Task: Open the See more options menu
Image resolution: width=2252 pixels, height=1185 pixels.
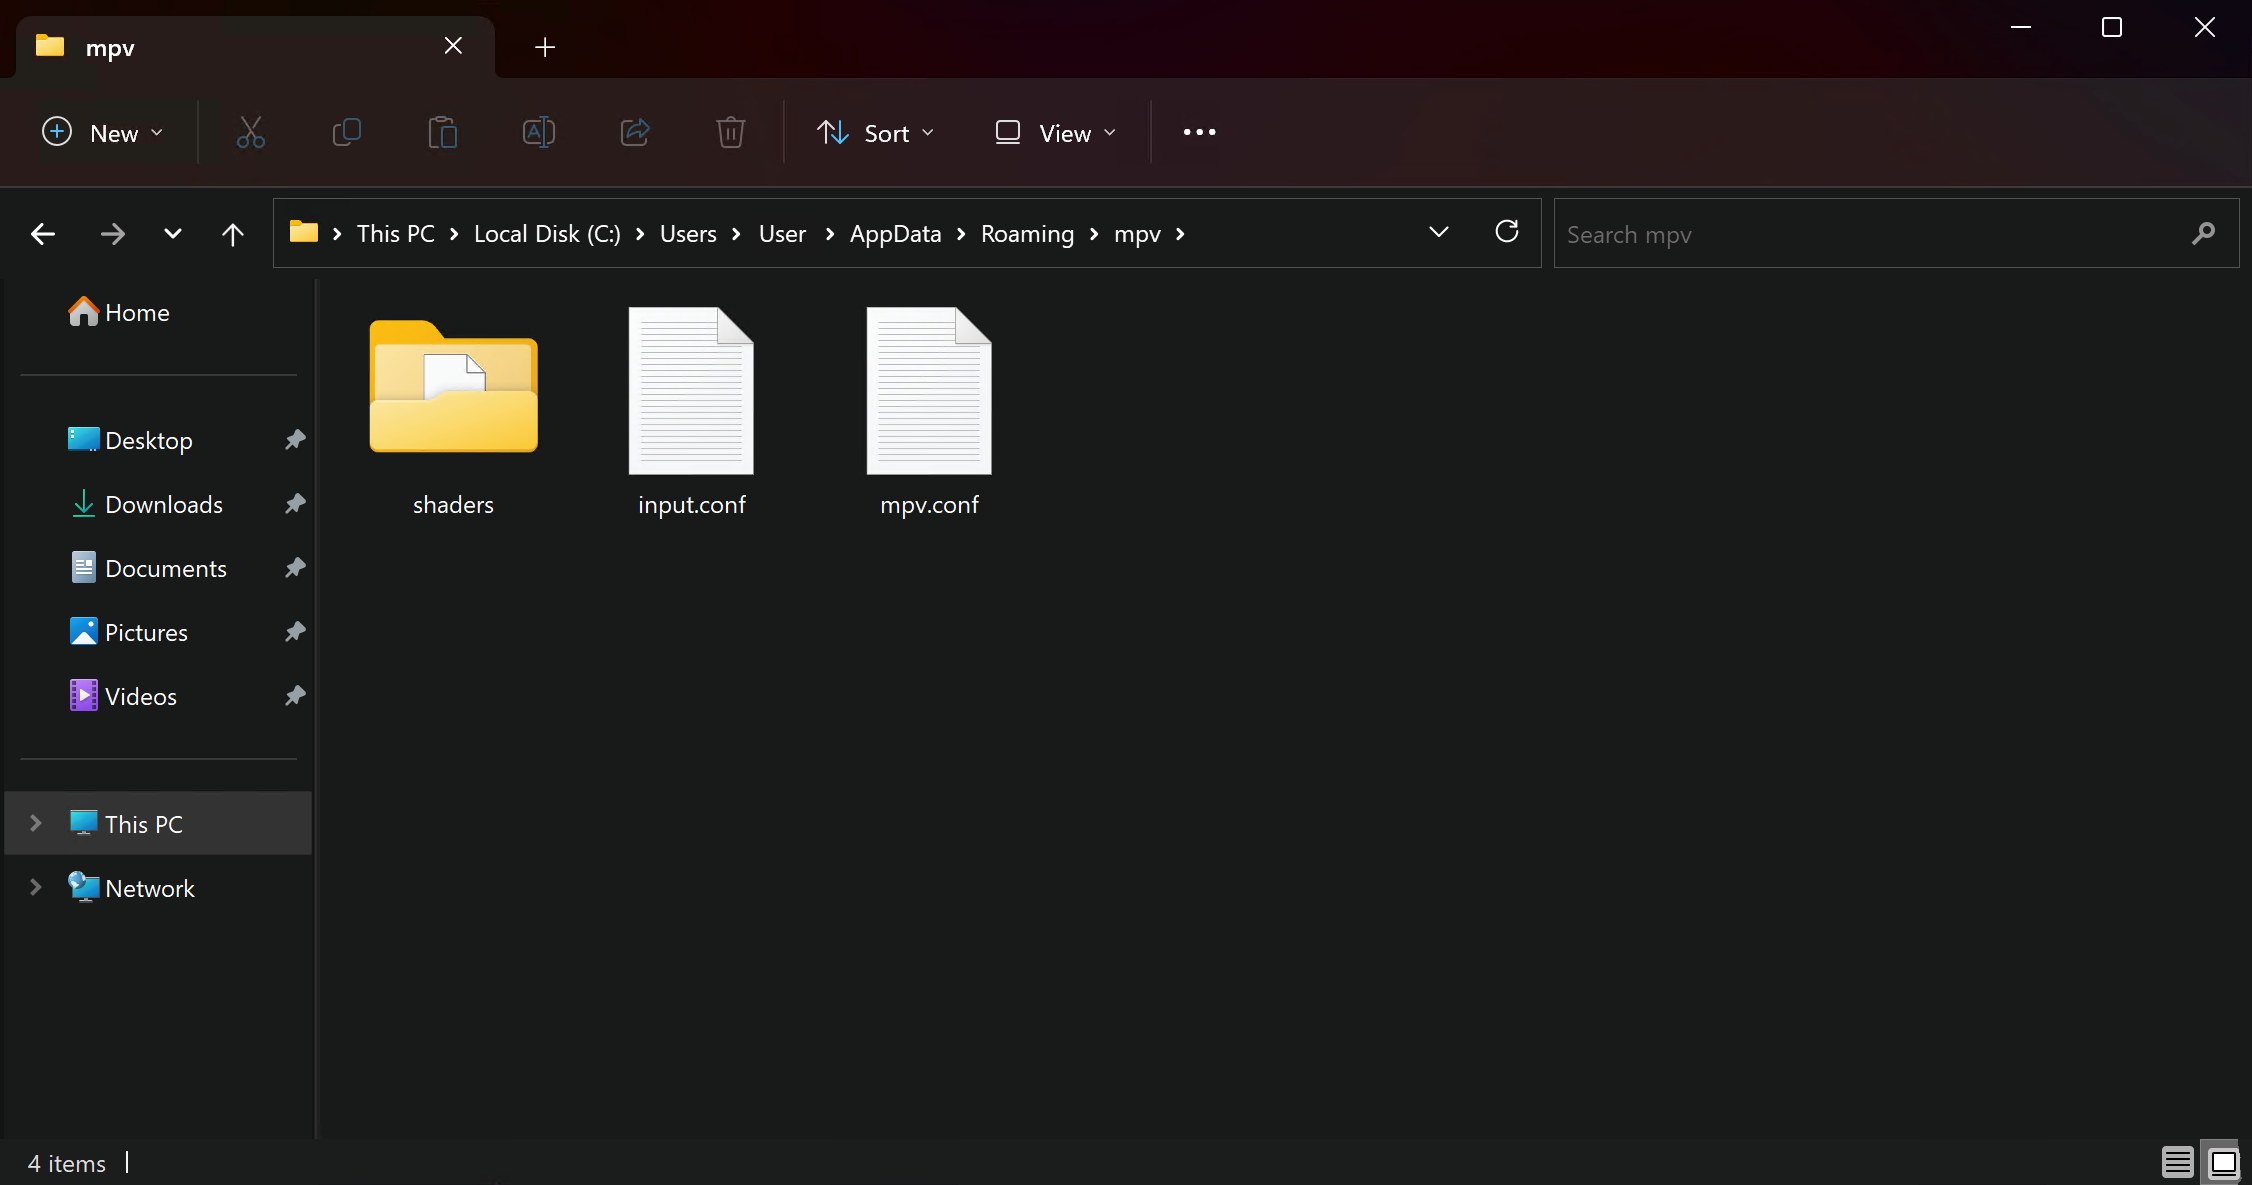Action: [x=1199, y=132]
